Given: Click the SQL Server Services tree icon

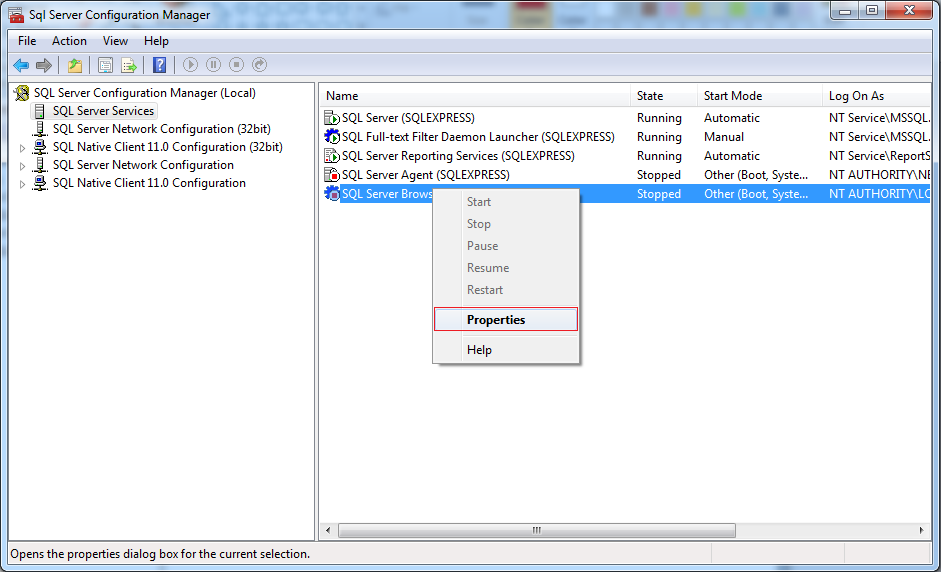Looking at the screenshot, I should click(x=40, y=111).
